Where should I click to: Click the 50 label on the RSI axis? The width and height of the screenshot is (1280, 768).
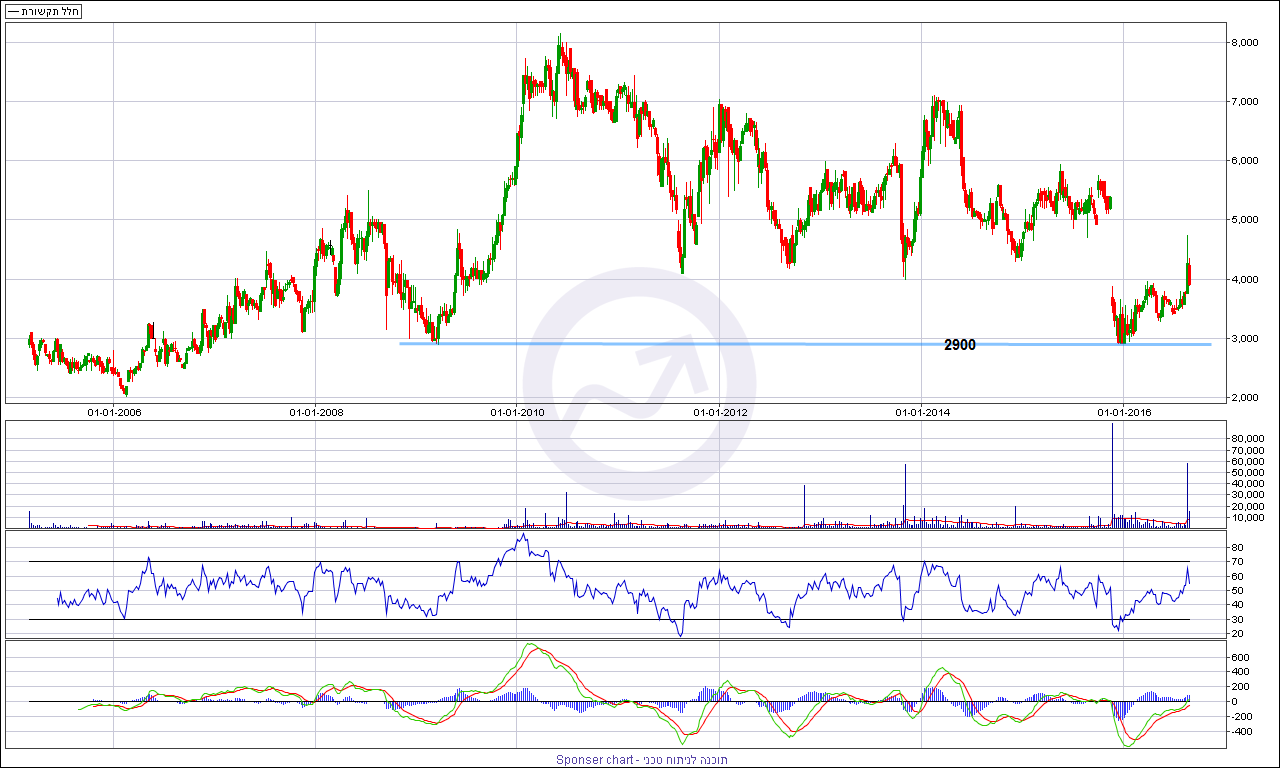1237,591
